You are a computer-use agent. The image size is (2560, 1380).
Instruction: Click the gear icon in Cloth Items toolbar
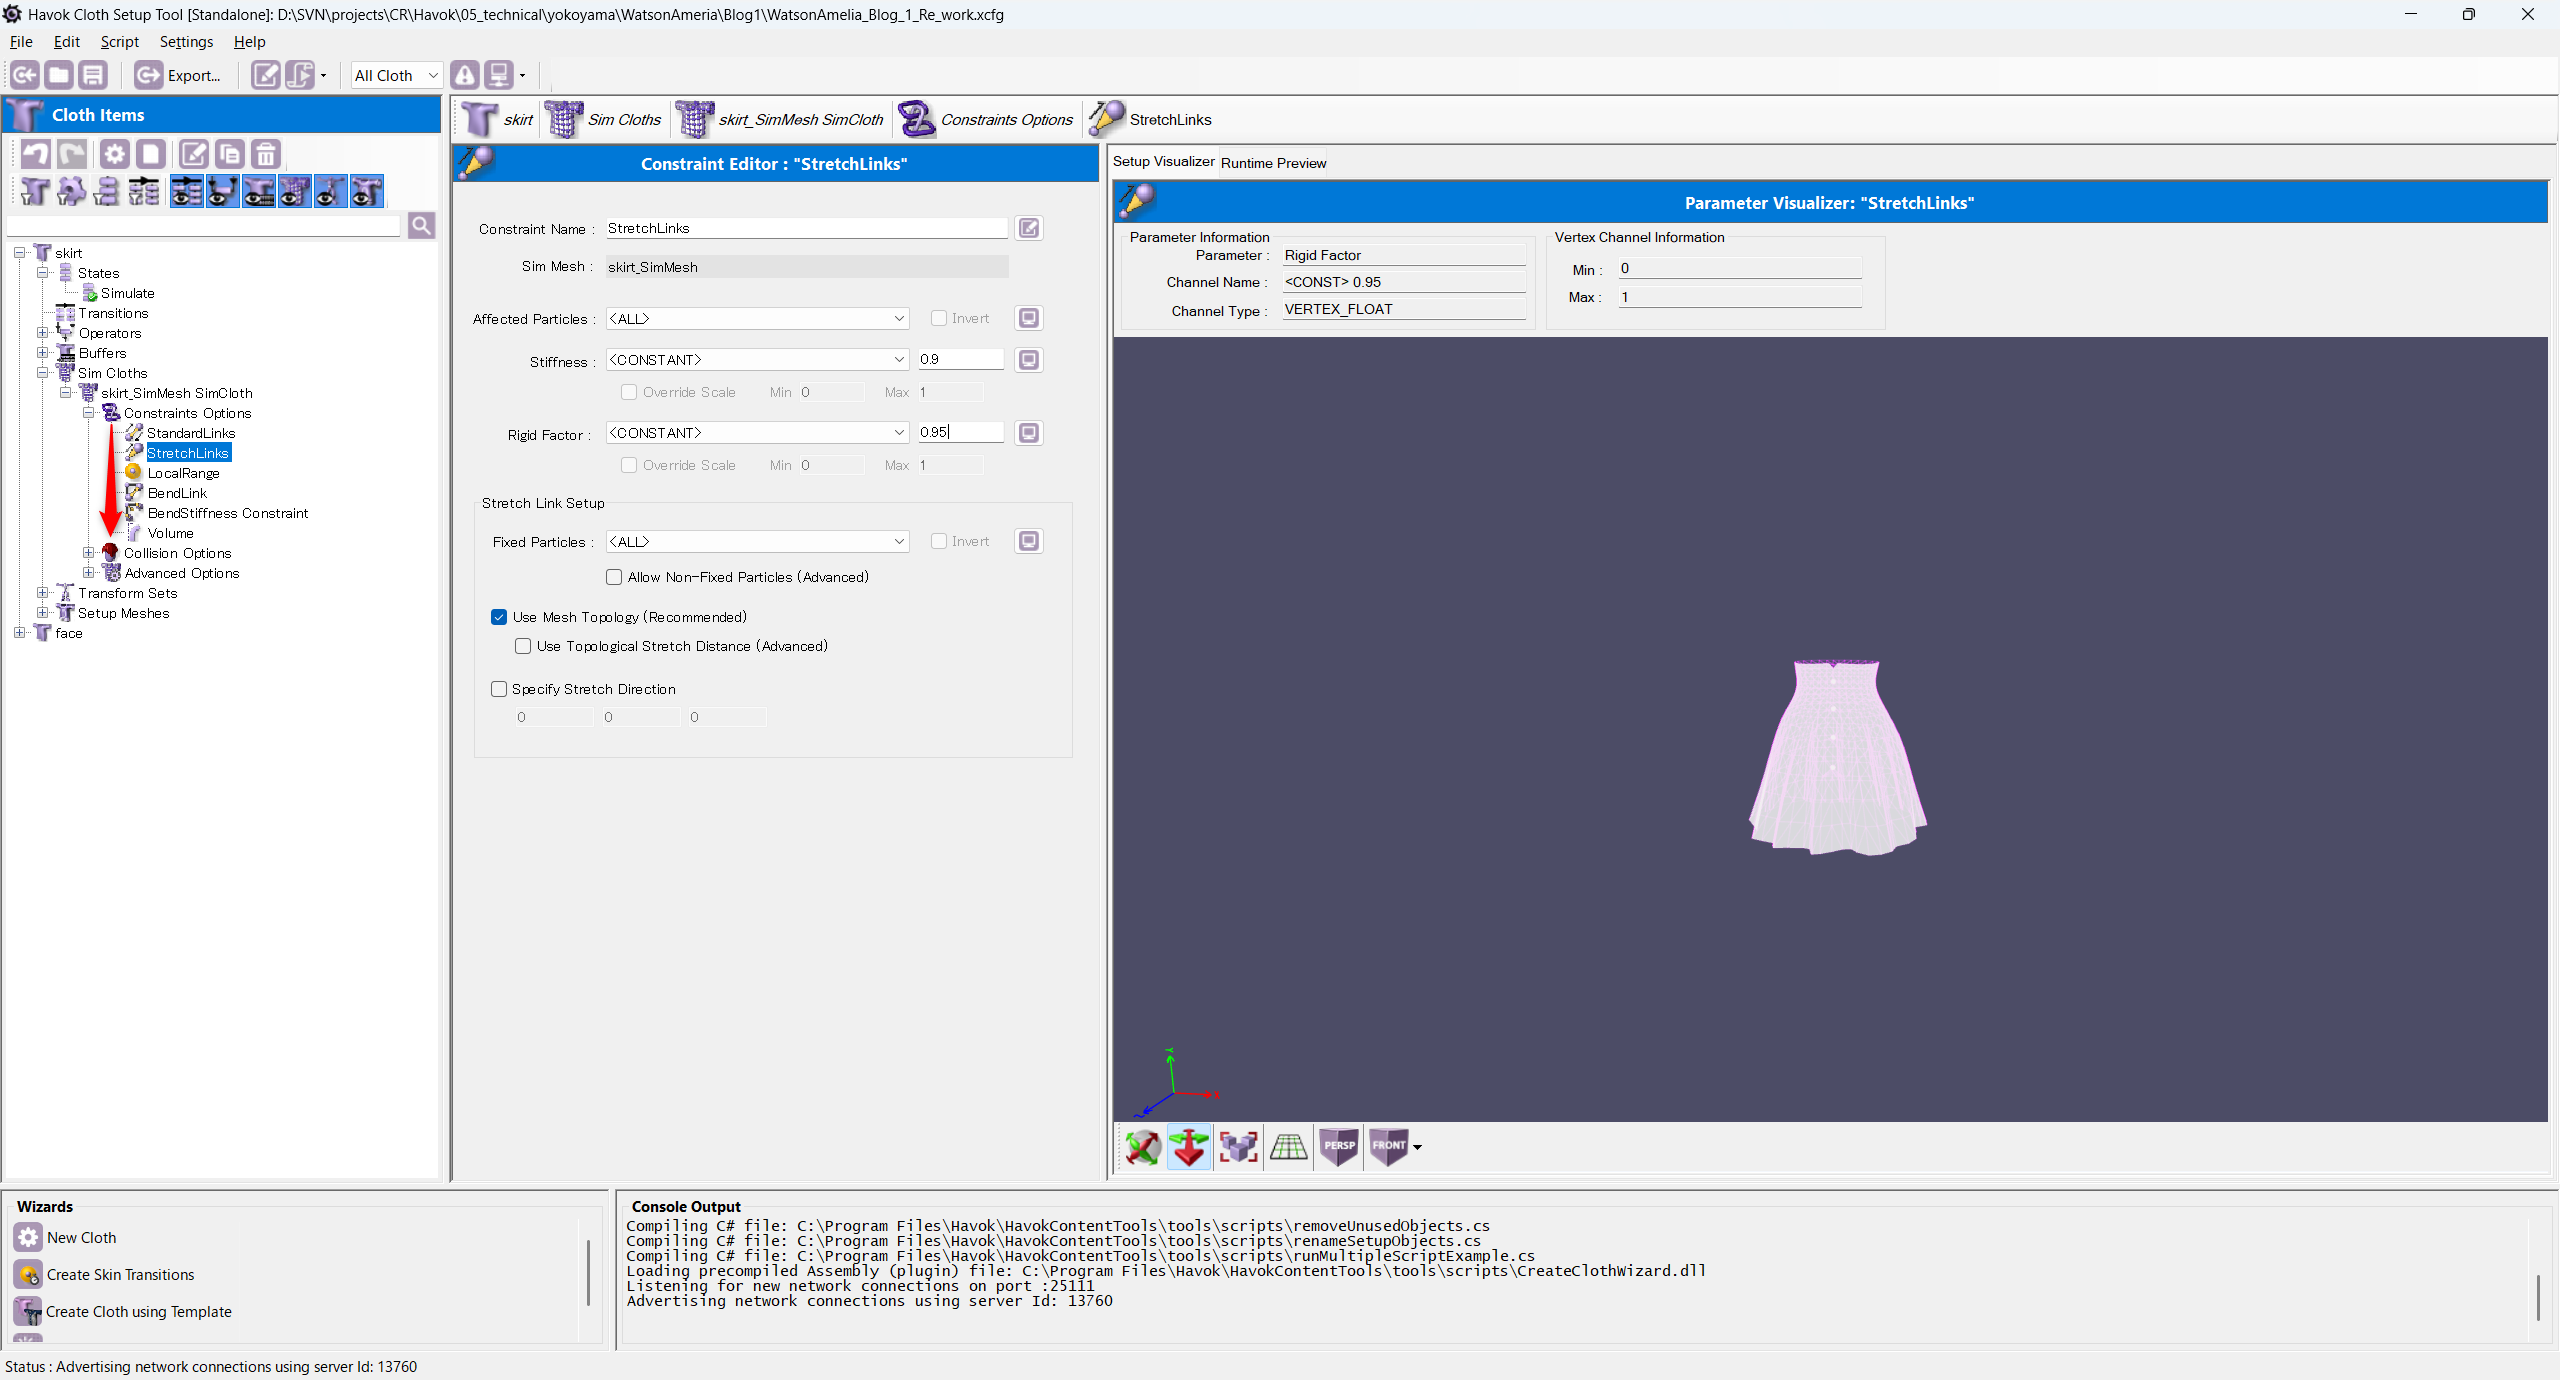[115, 154]
